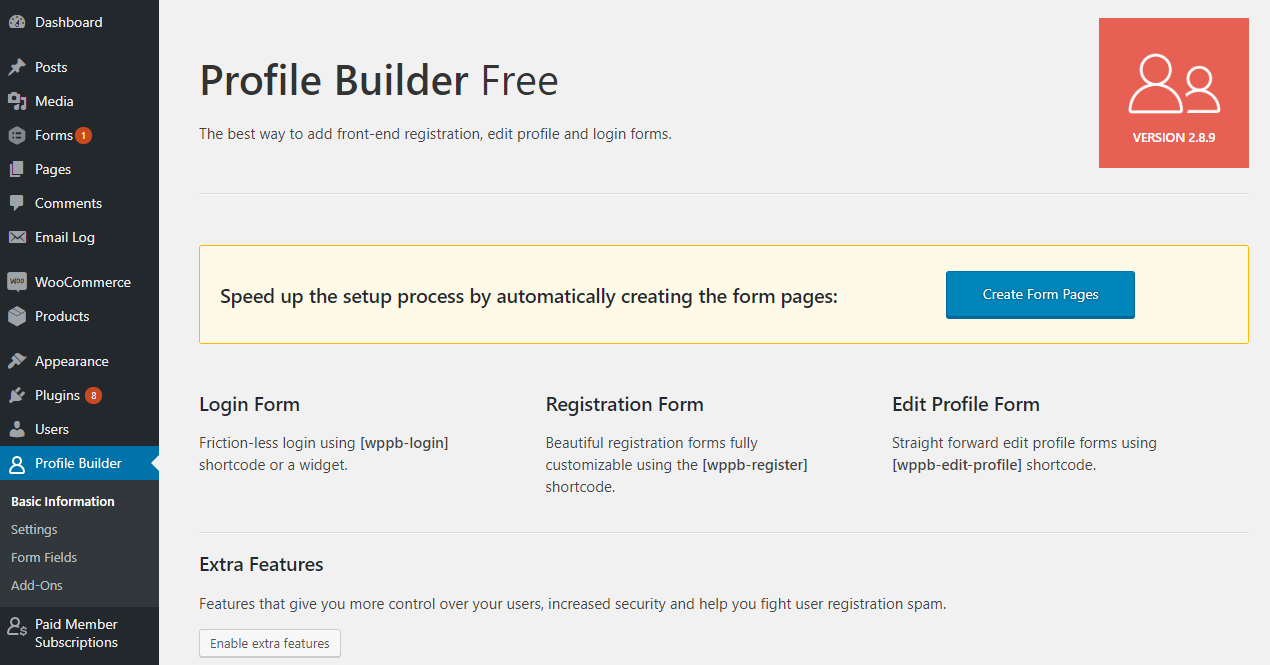This screenshot has width=1270, height=665.
Task: Click the Media library icon
Action: point(17,101)
